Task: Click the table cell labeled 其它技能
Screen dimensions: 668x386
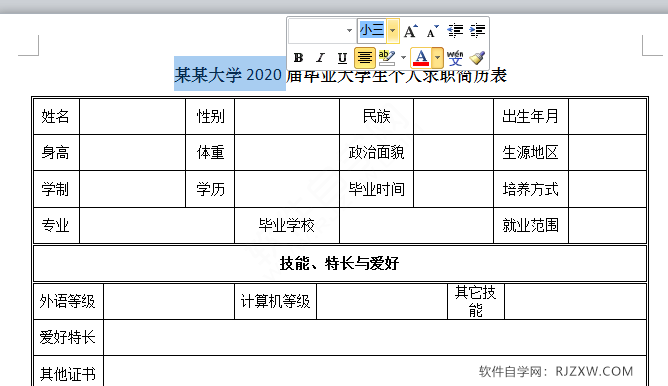Action: click(x=475, y=302)
